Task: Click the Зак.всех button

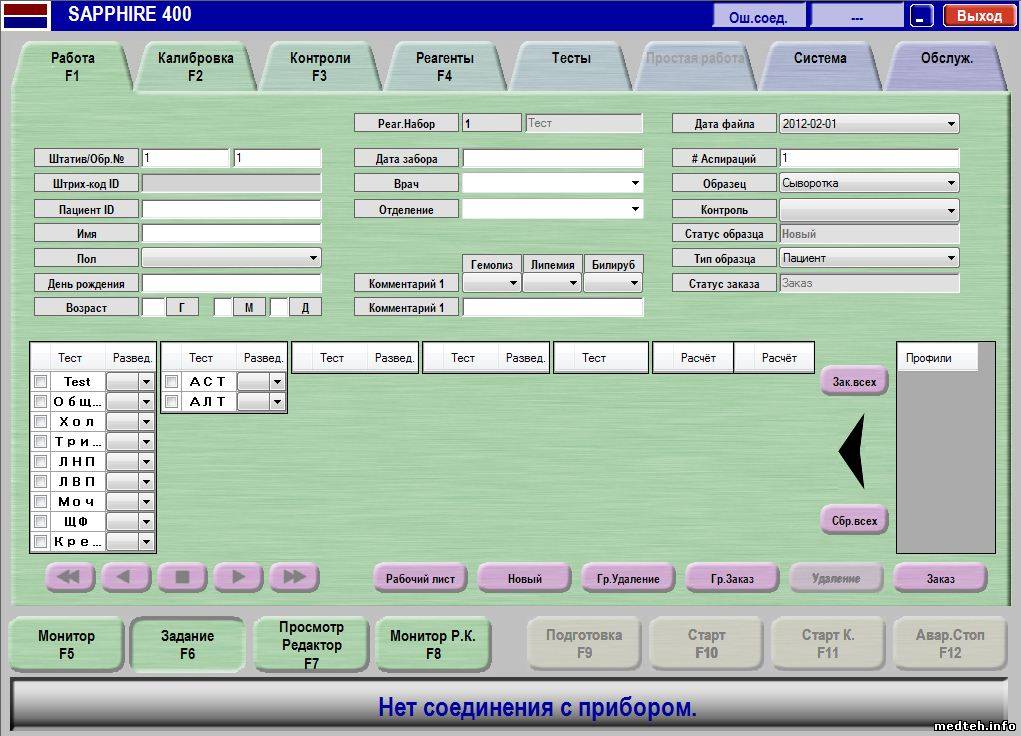Action: tap(854, 381)
